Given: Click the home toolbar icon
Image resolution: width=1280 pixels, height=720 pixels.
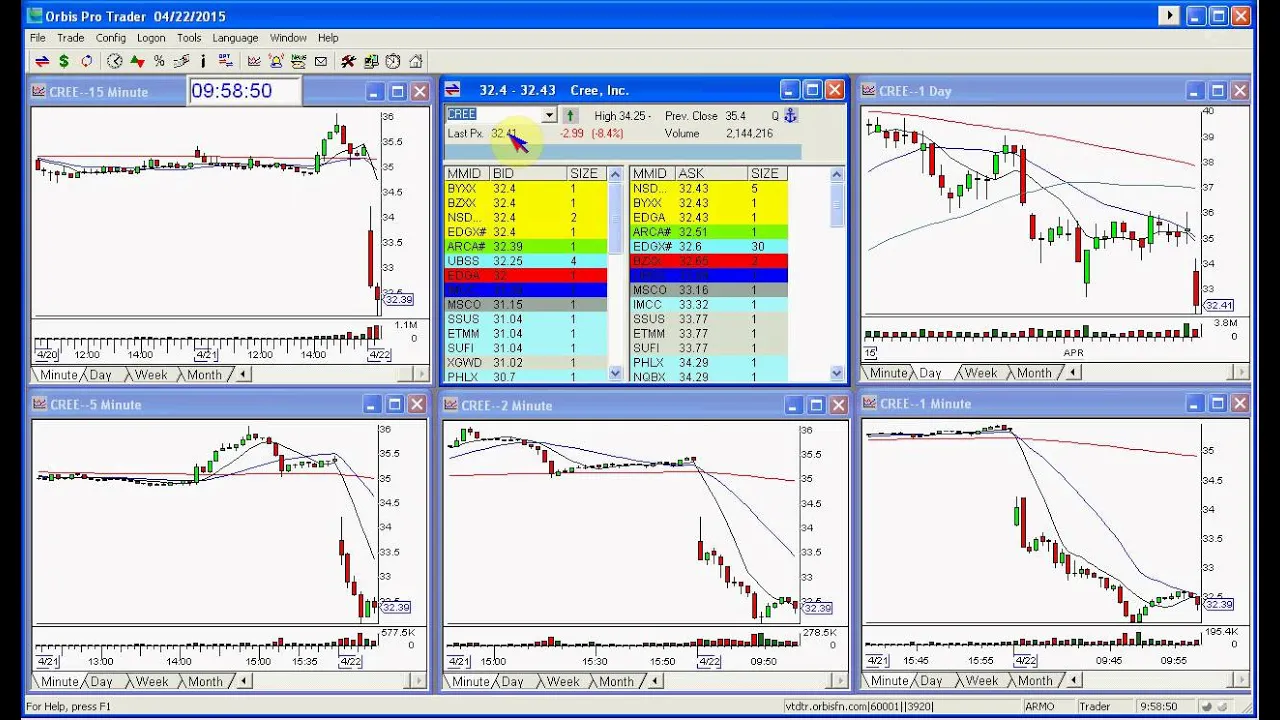Looking at the screenshot, I should click(416, 61).
